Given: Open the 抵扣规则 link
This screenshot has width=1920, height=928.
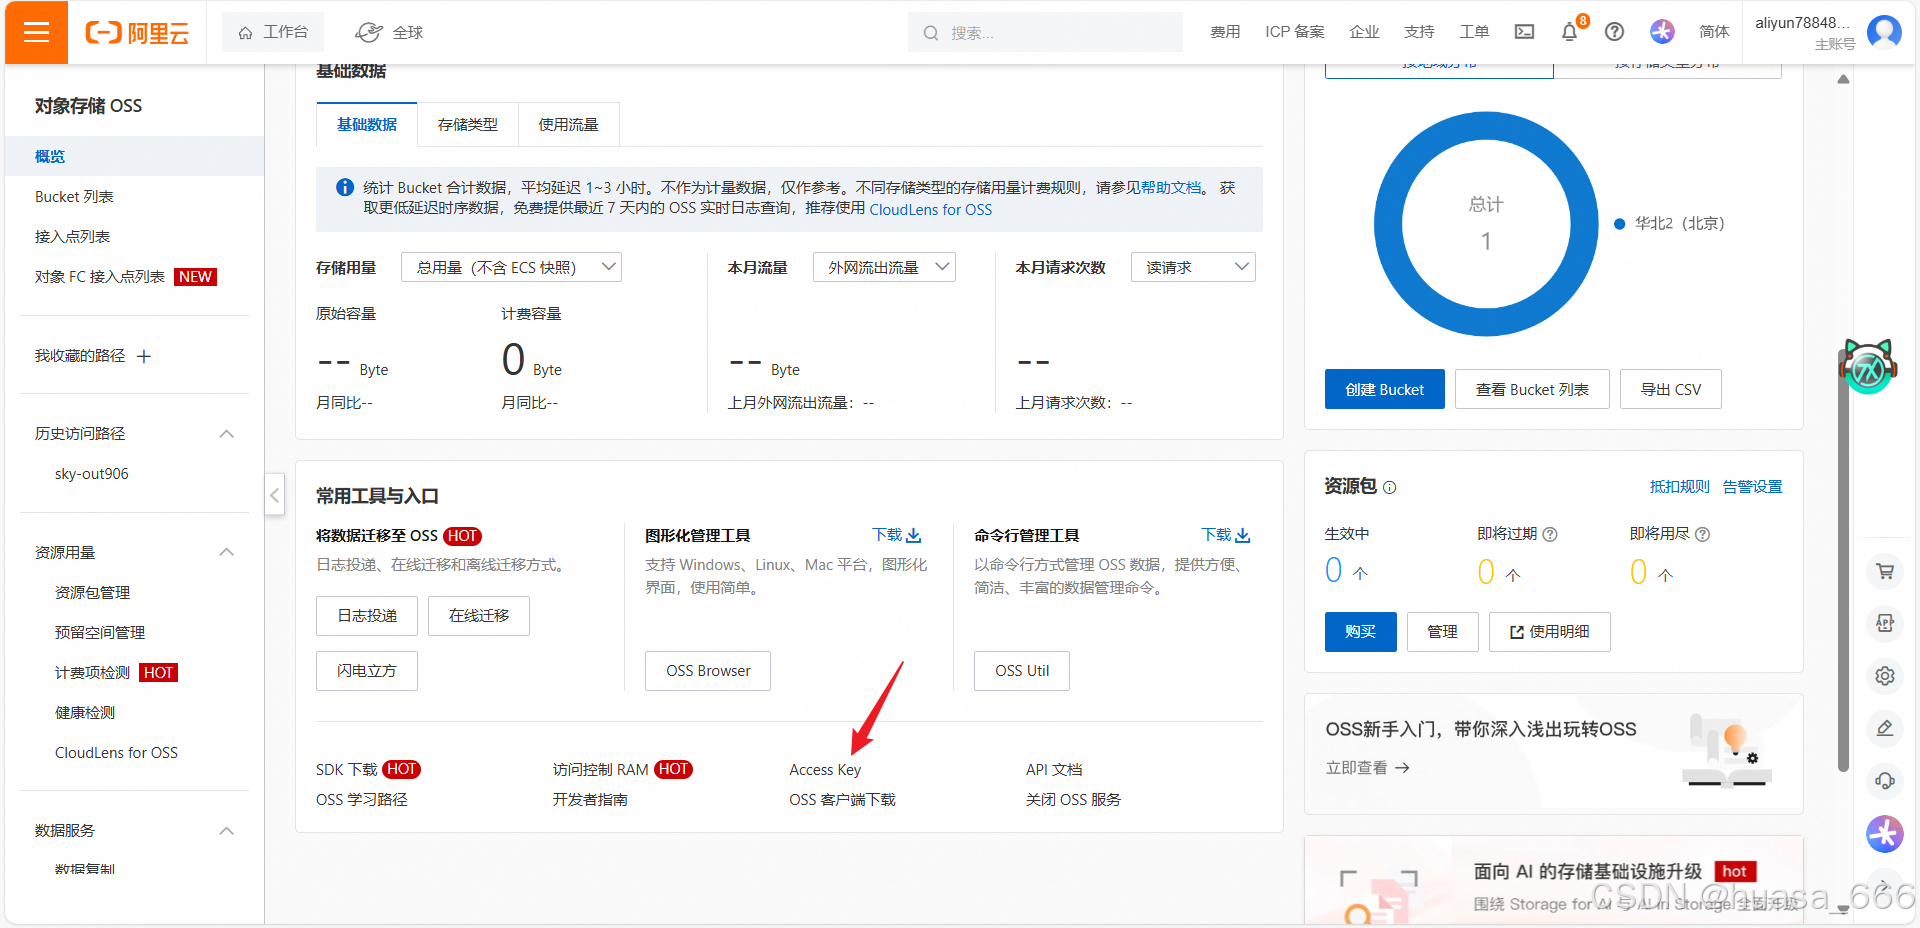Looking at the screenshot, I should (1680, 487).
